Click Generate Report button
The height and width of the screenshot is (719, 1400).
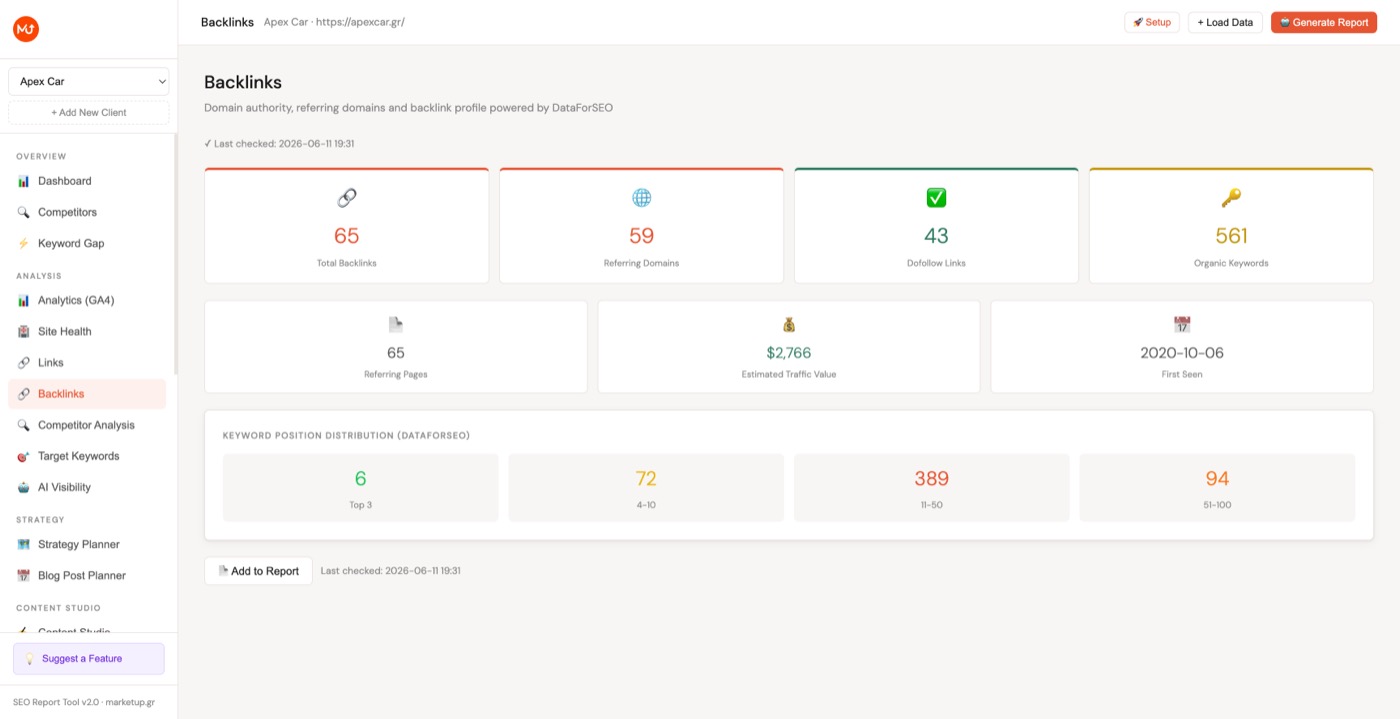pyautogui.click(x=1324, y=22)
